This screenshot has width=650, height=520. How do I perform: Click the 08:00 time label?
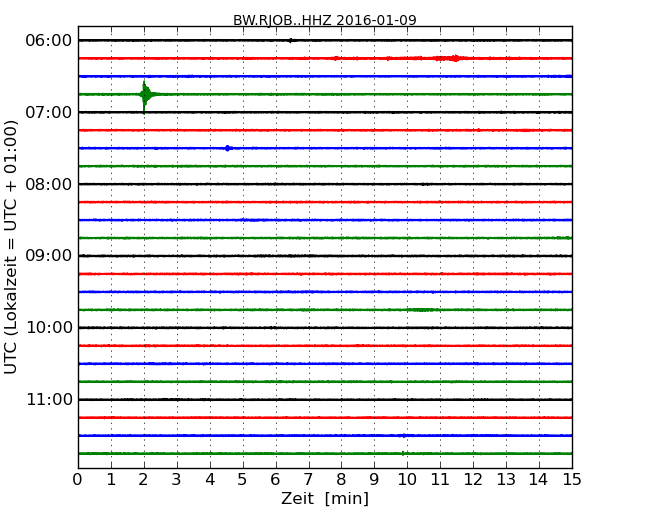[49, 184]
